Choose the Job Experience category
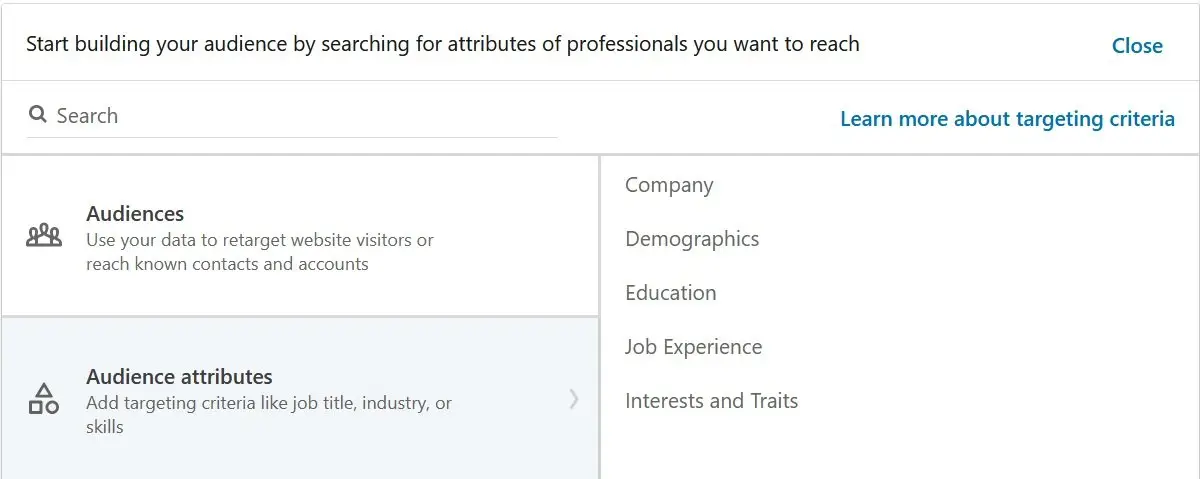The height and width of the screenshot is (479, 1200). 694,347
